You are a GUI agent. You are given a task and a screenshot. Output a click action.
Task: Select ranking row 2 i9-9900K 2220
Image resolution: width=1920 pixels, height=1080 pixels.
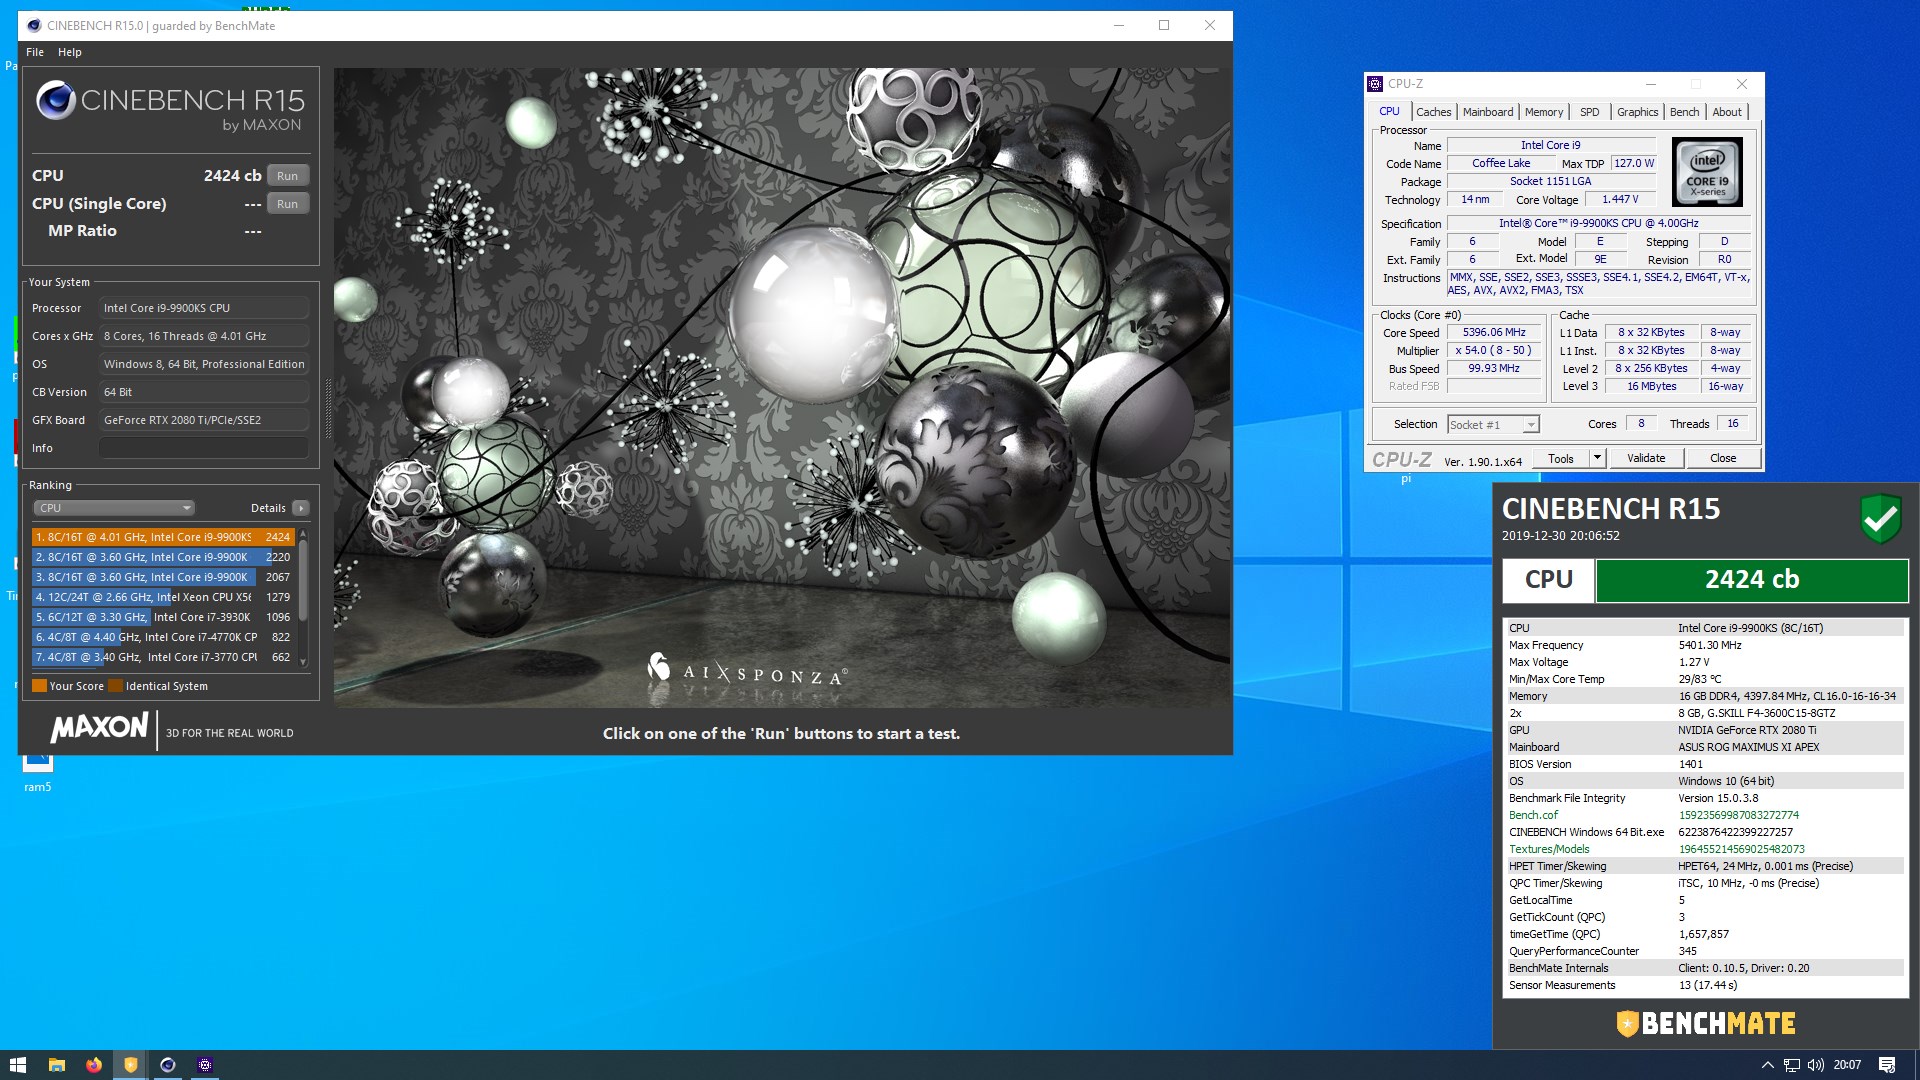(x=163, y=557)
